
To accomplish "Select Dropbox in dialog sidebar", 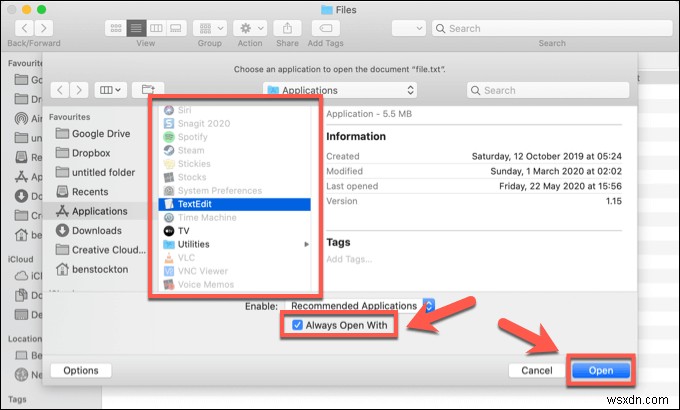I will [x=83, y=153].
